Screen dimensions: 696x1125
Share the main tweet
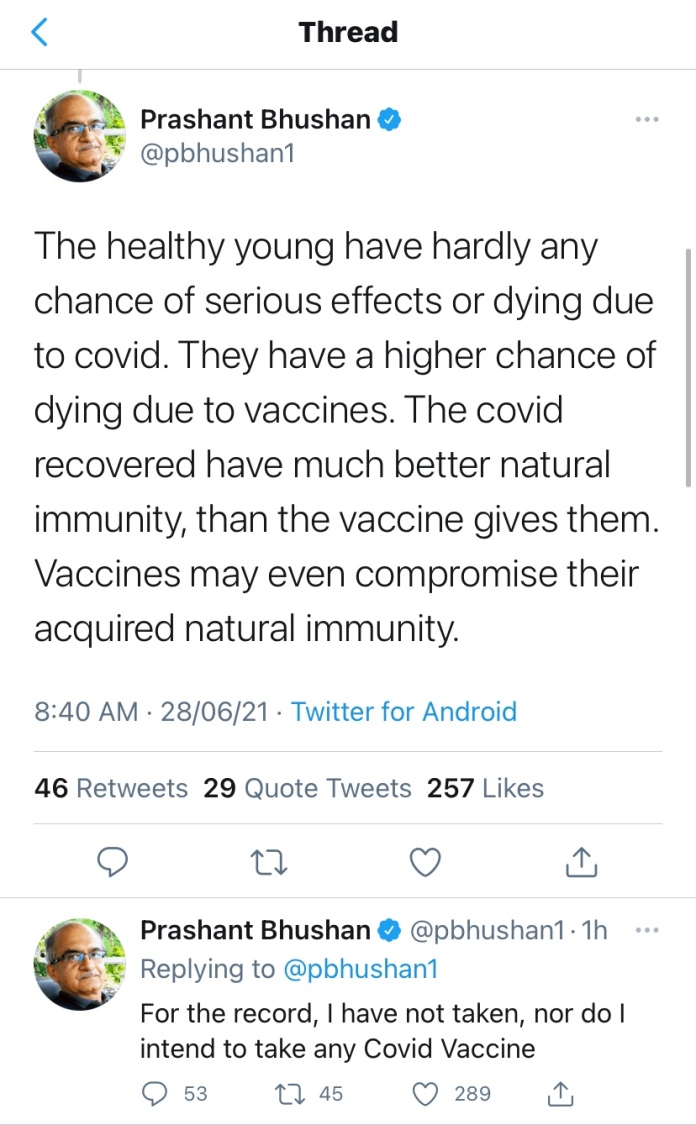click(581, 860)
